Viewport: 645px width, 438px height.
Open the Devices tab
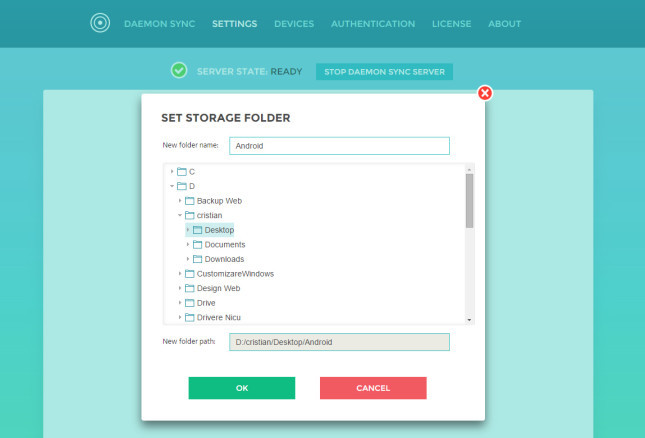[294, 24]
